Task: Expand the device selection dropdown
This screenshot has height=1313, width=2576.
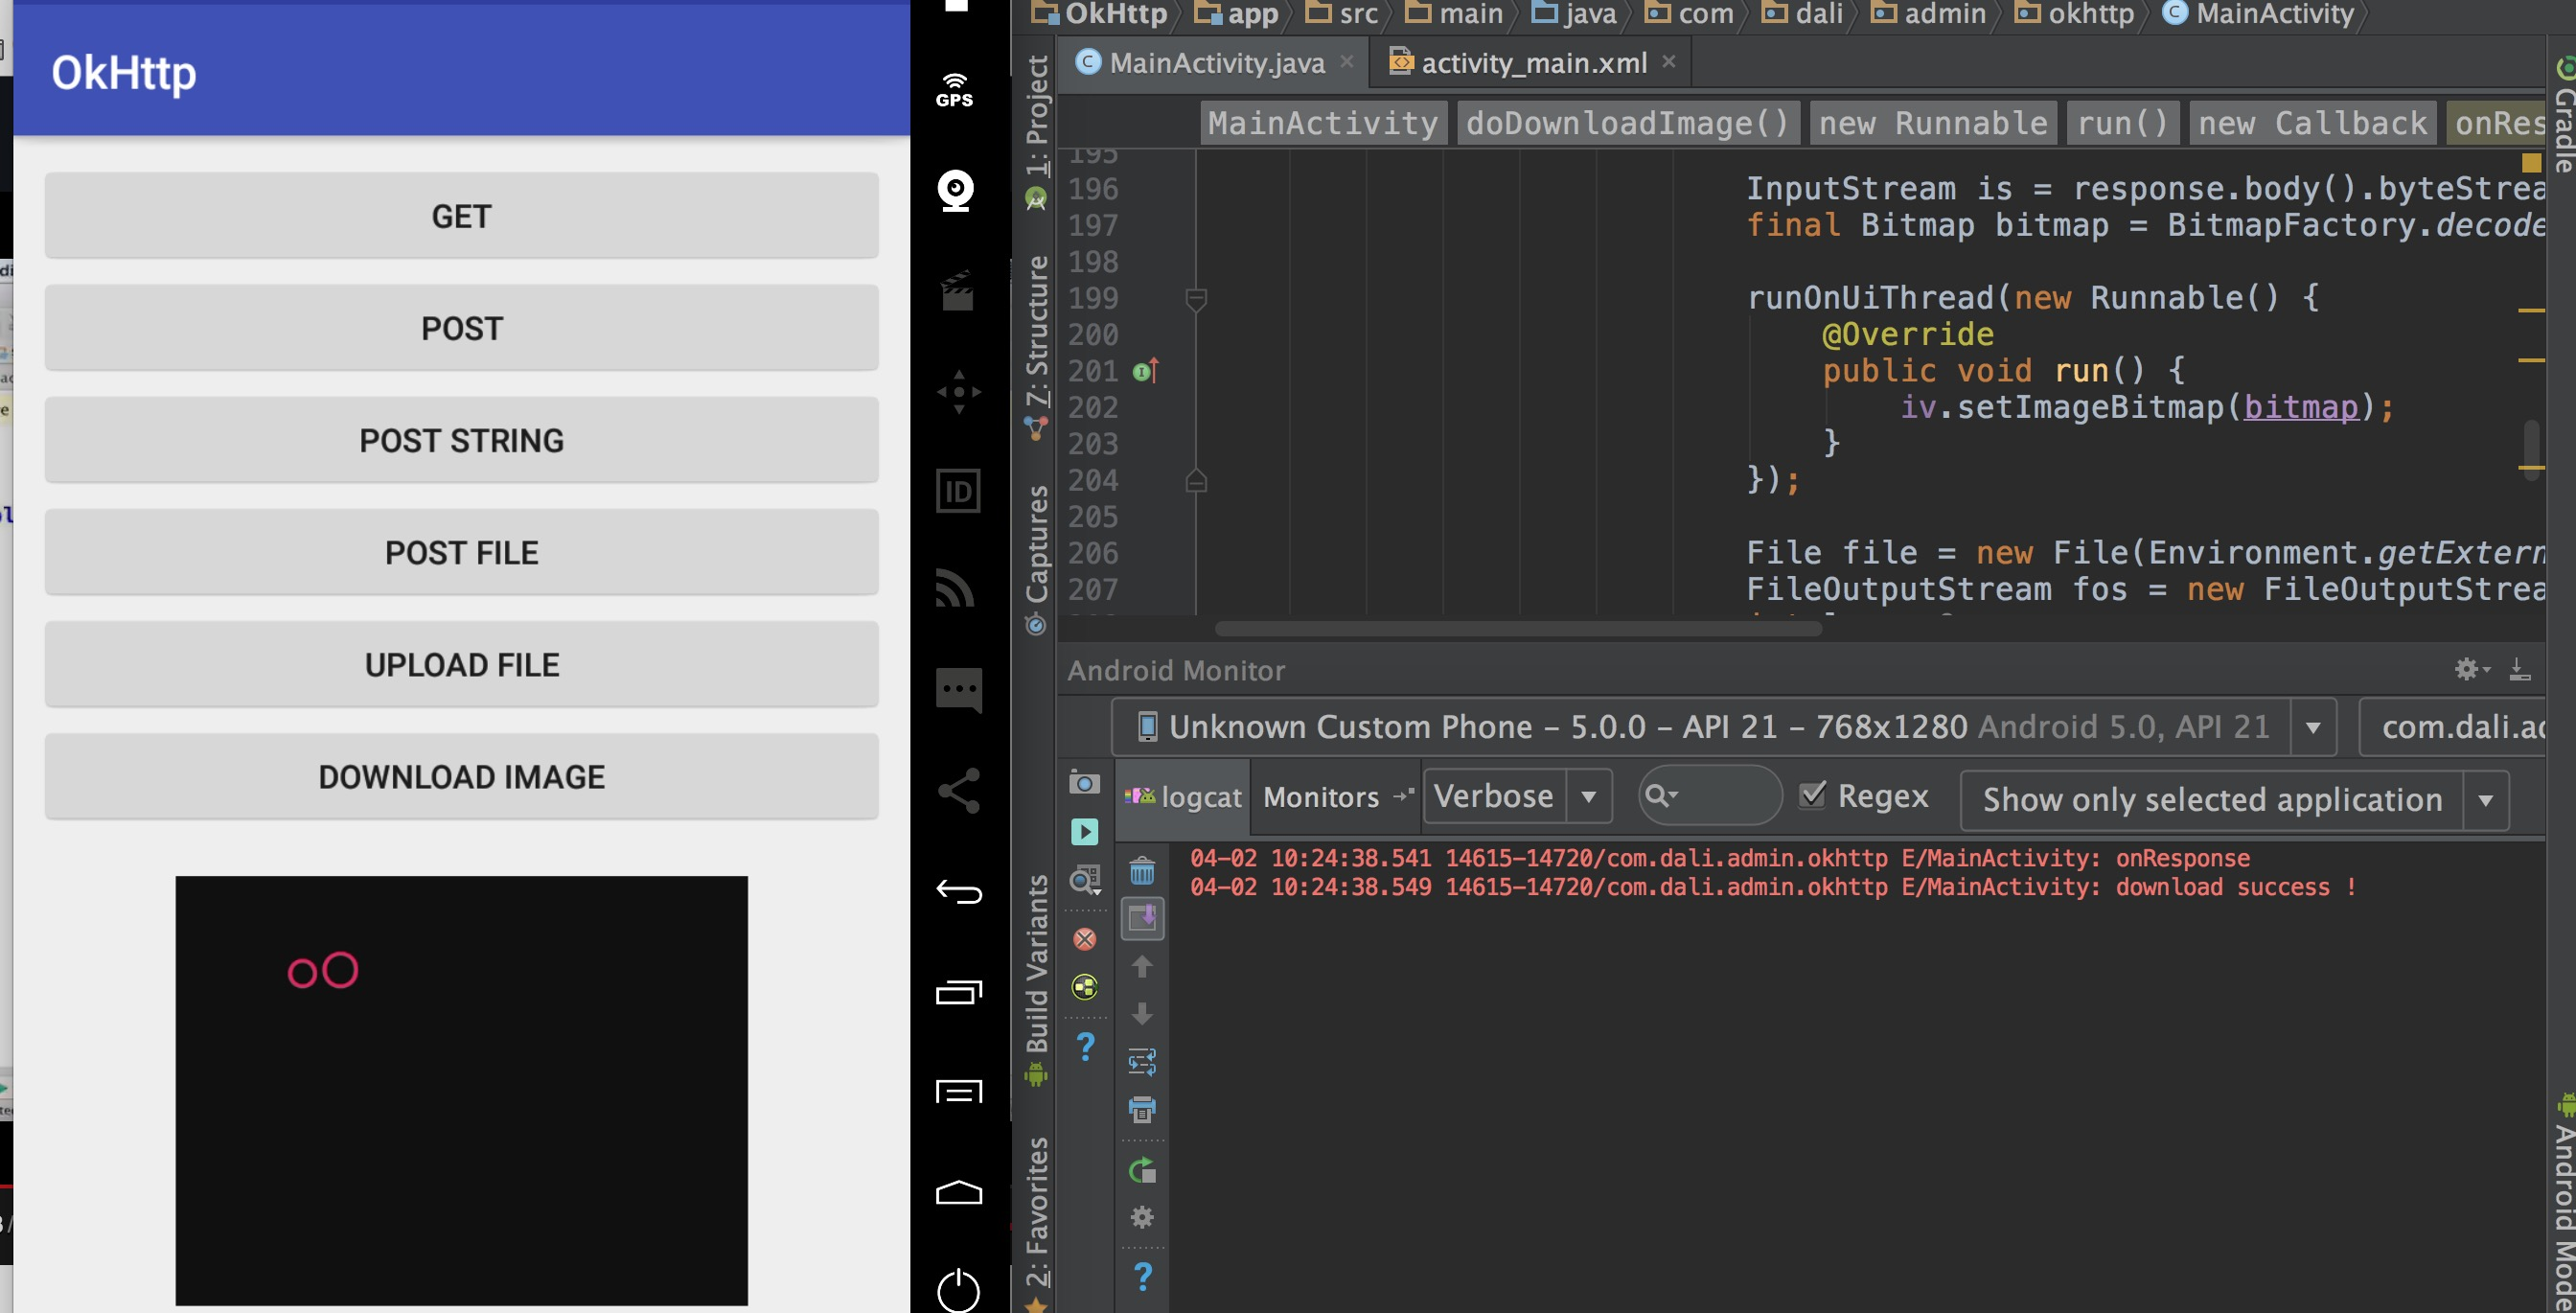Action: 2313,727
